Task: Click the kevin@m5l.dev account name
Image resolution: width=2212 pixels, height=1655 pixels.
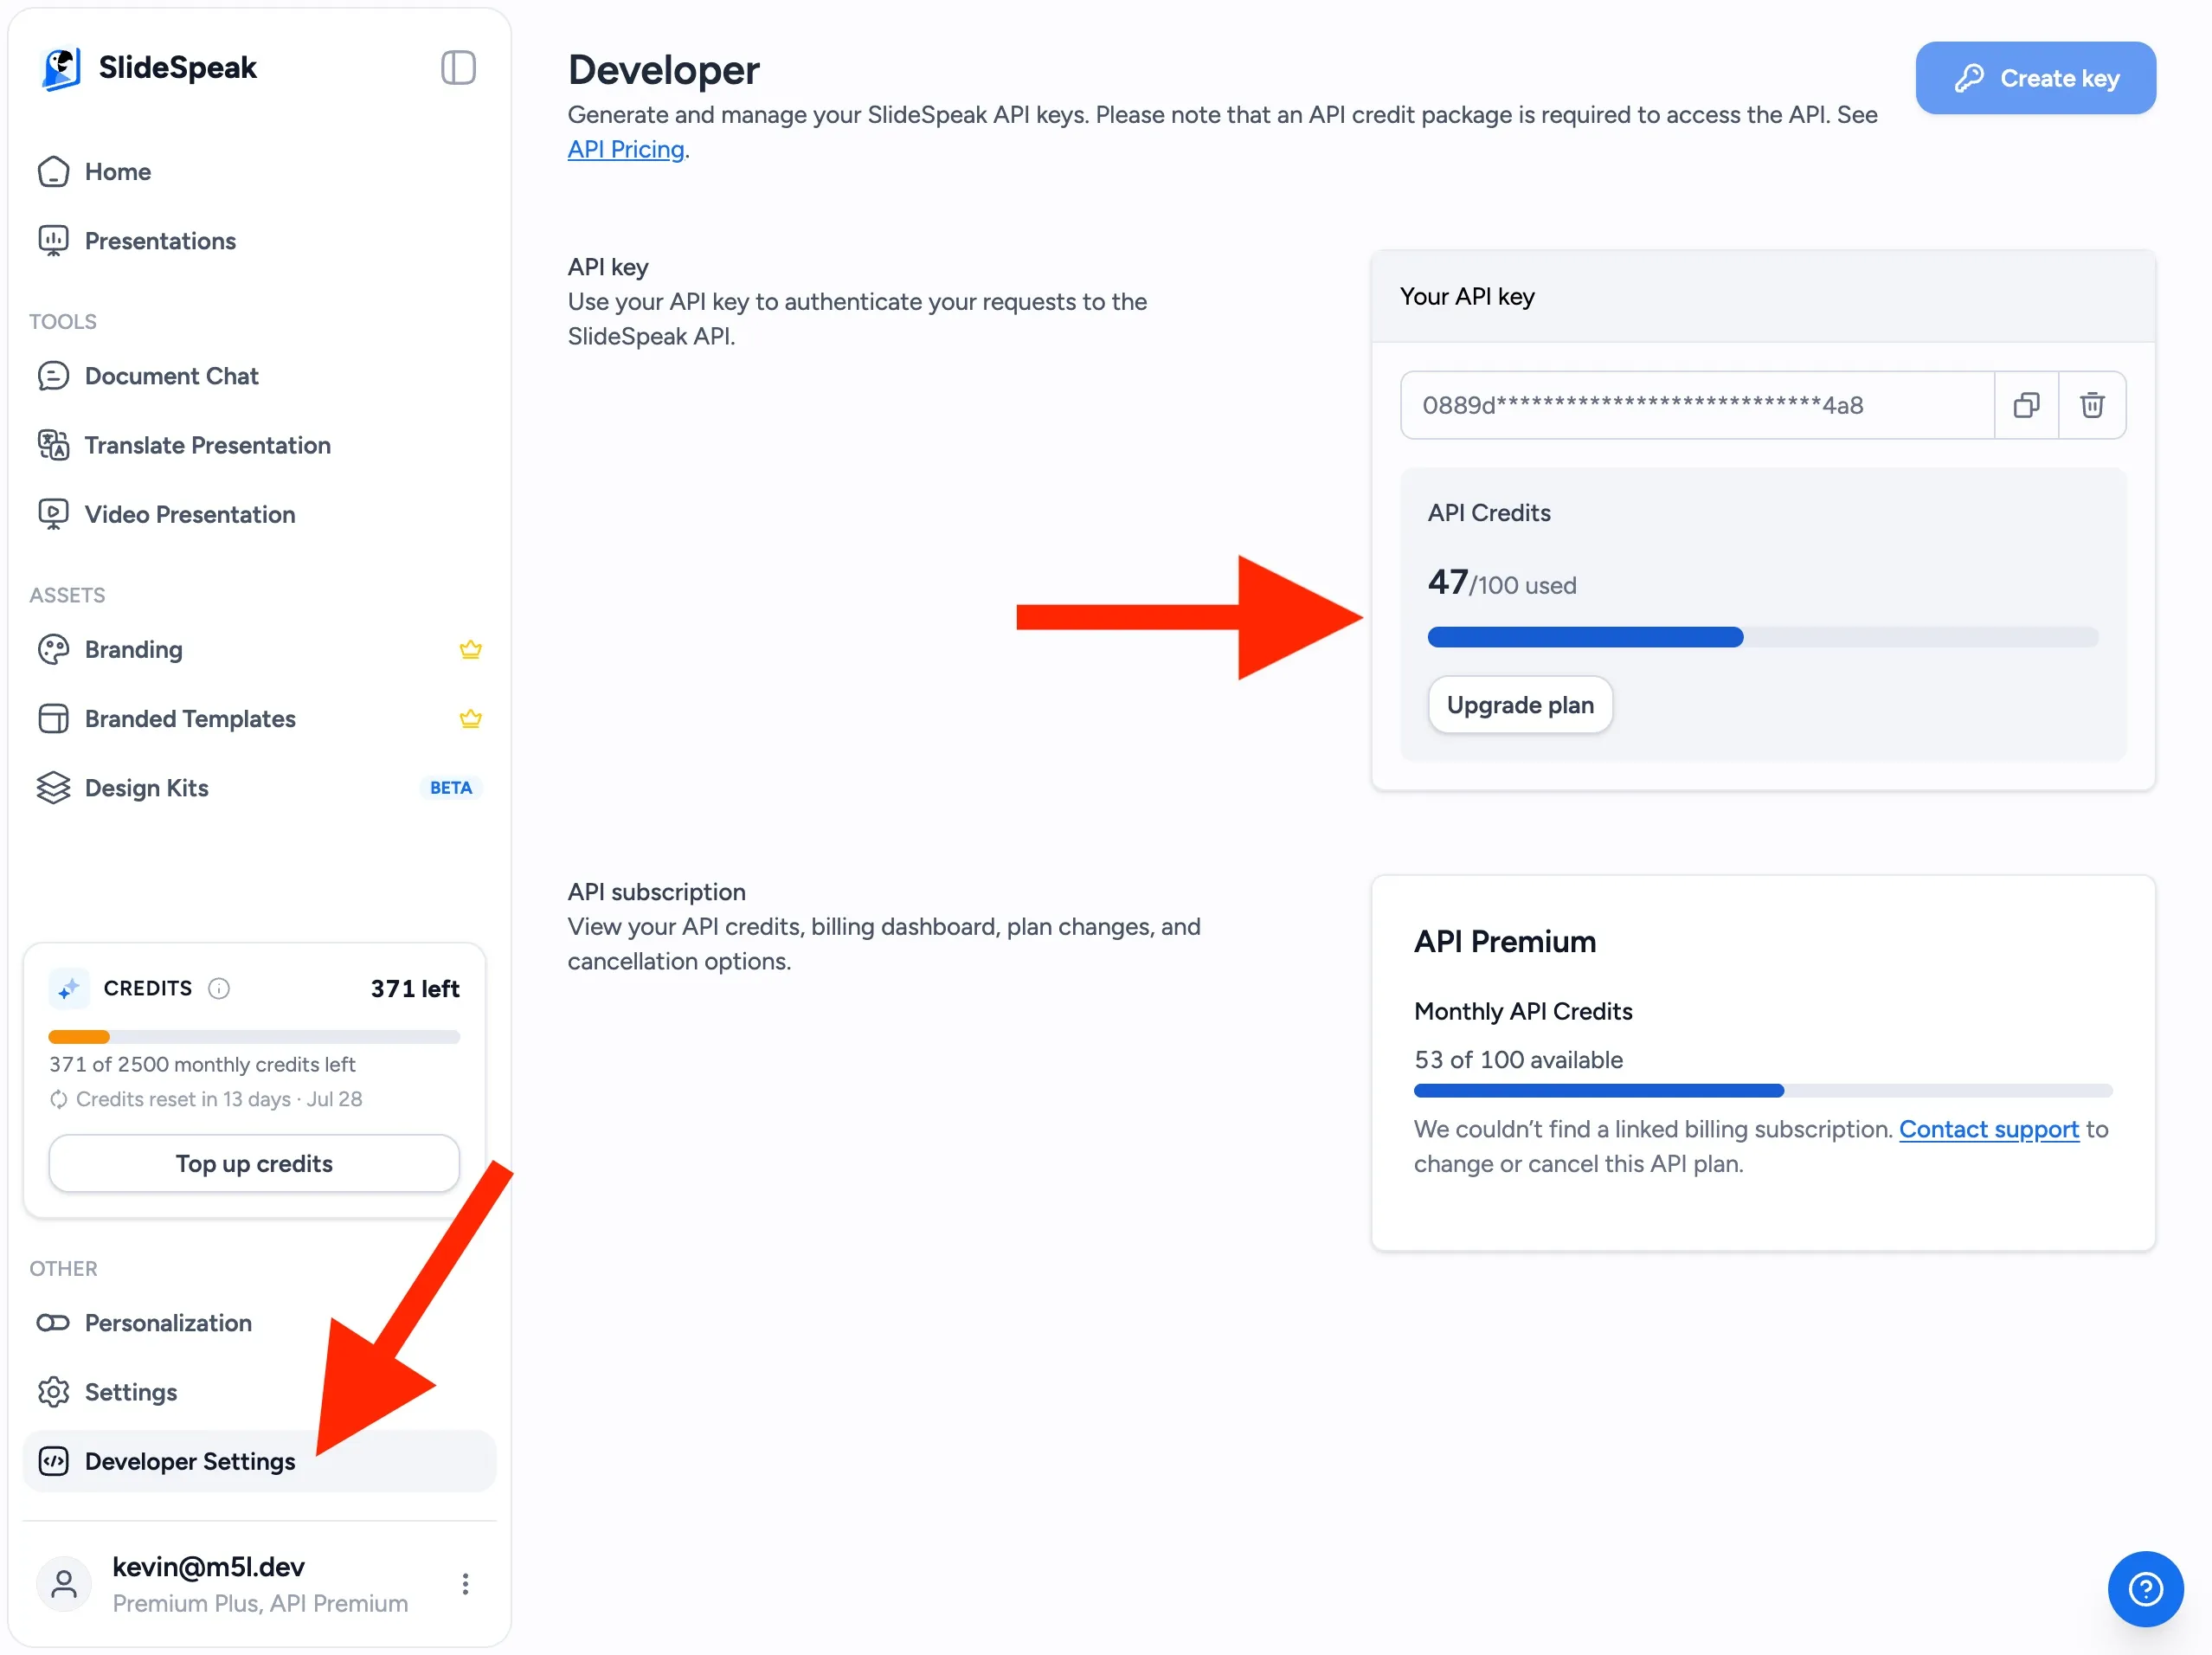Action: pos(208,1567)
